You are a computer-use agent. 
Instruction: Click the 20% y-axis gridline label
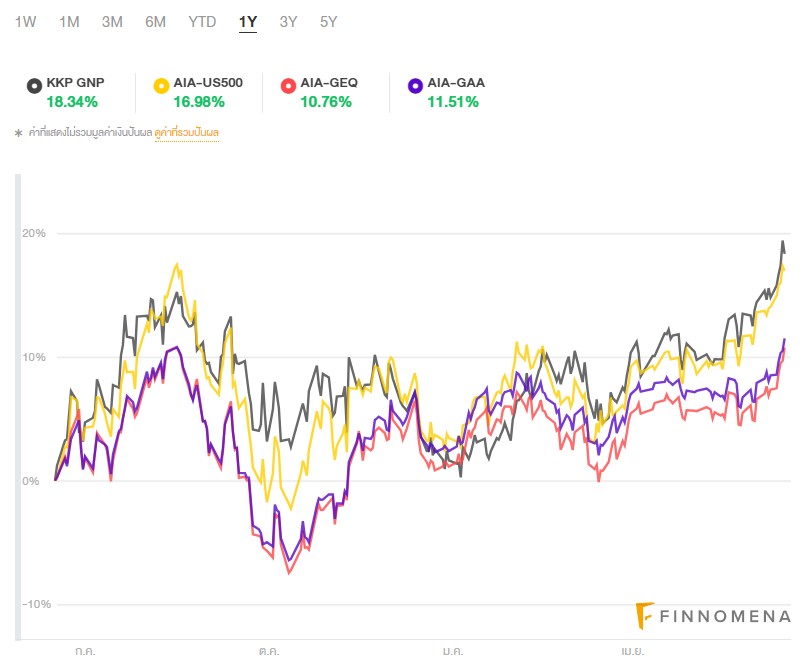tap(34, 233)
